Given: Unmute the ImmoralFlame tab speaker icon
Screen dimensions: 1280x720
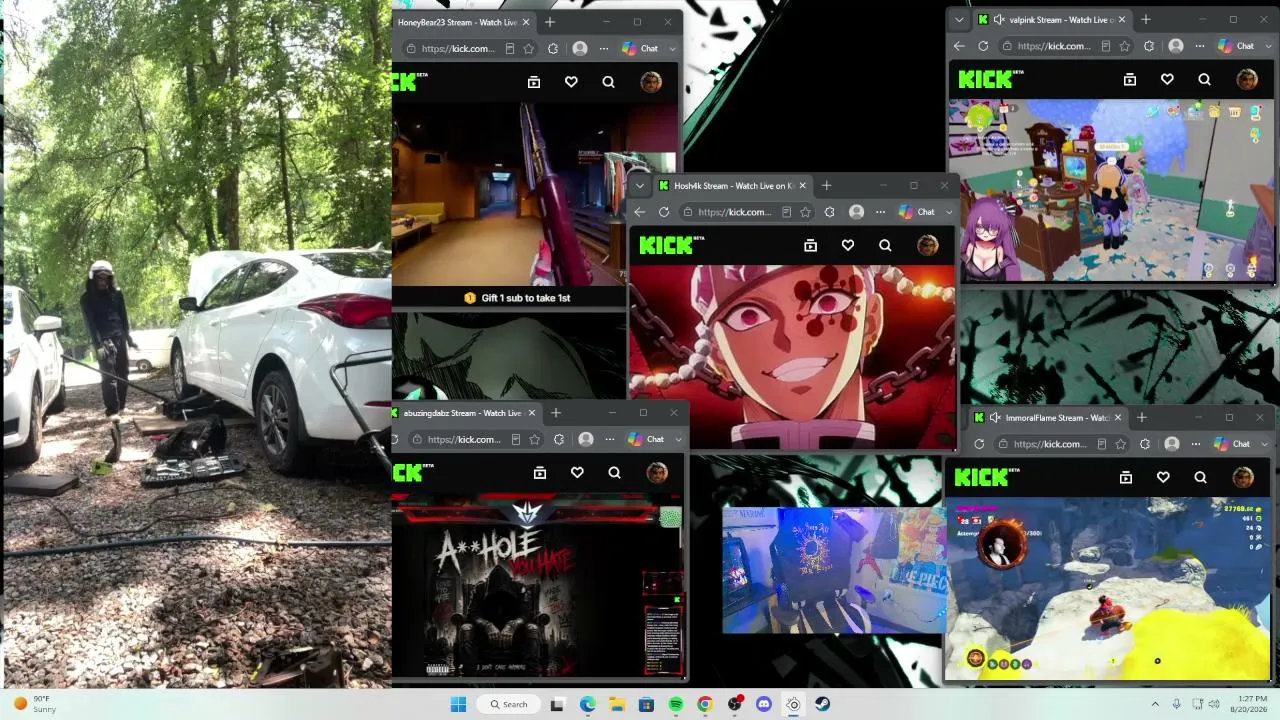Looking at the screenshot, I should 994,418.
